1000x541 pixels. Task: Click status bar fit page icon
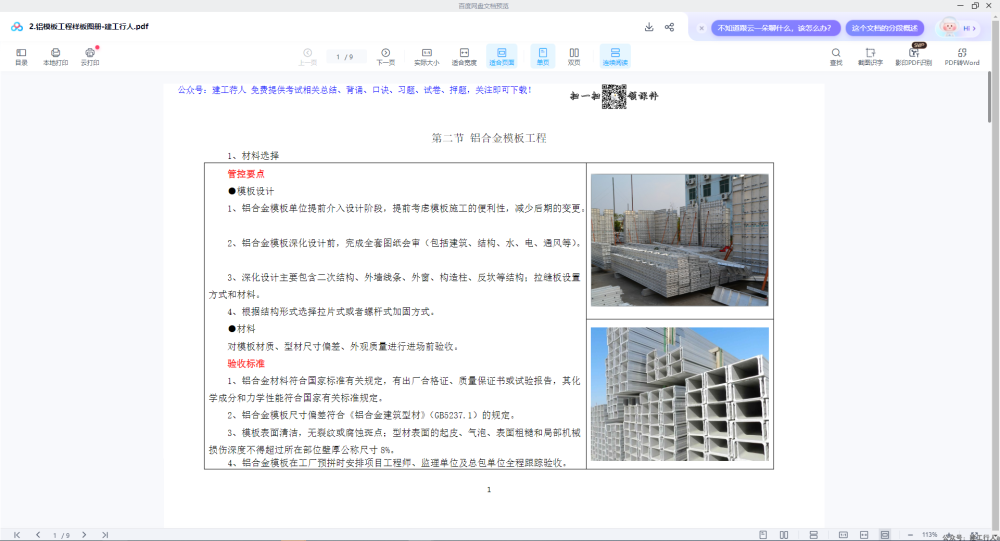885,535
